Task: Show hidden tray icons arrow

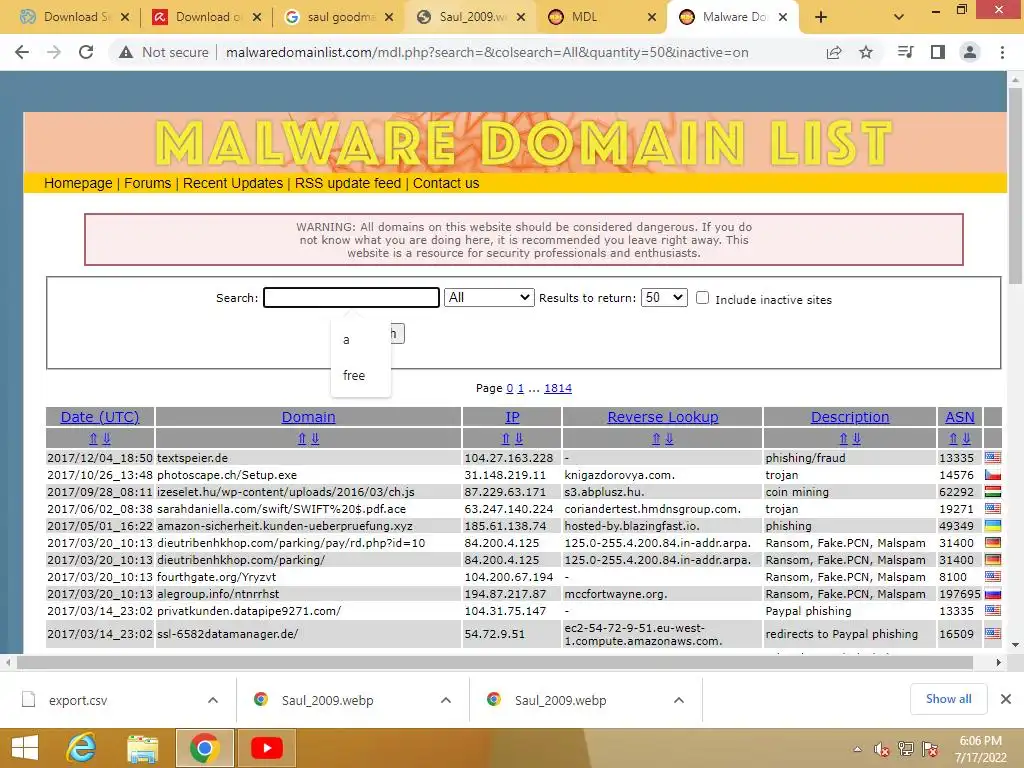Action: pyautogui.click(x=857, y=750)
